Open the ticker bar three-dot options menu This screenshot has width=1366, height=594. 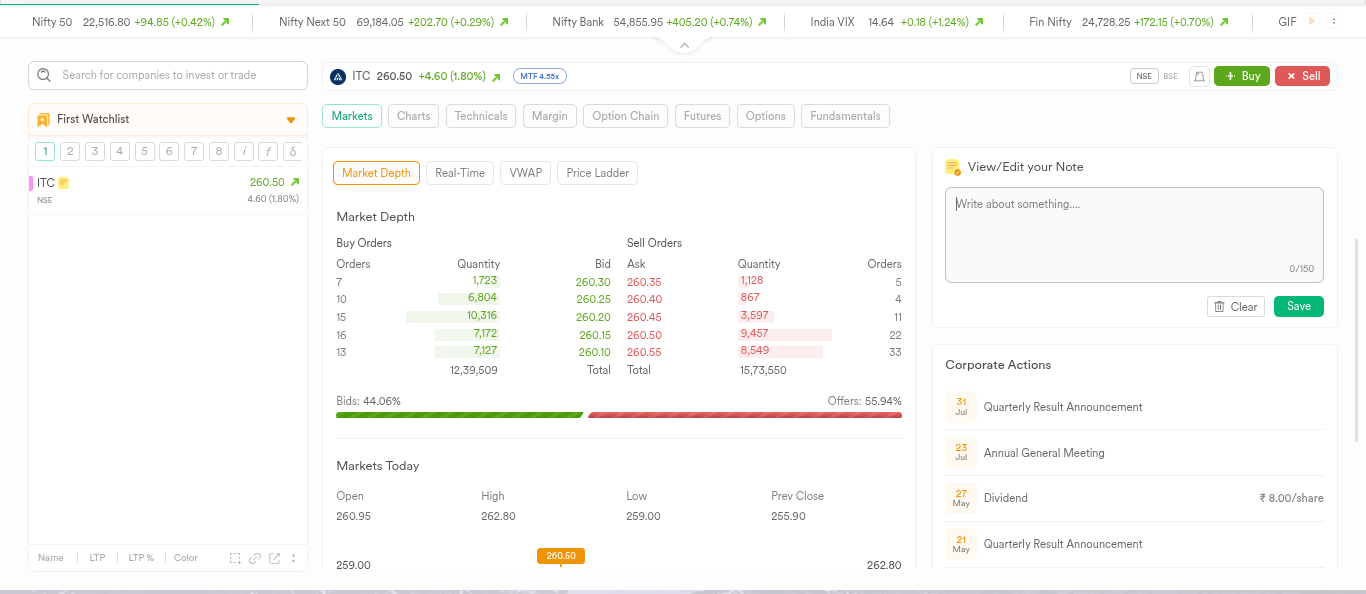tap(1333, 21)
